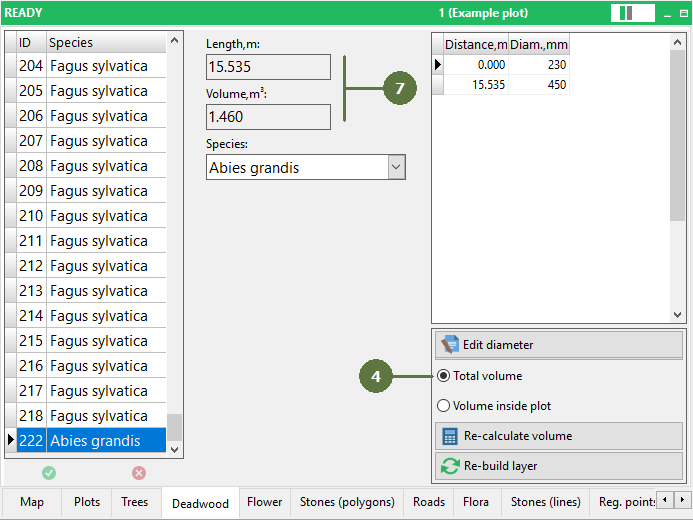The width and height of the screenshot is (693, 520).
Task: Click the Re-build layer button
Action: (559, 466)
